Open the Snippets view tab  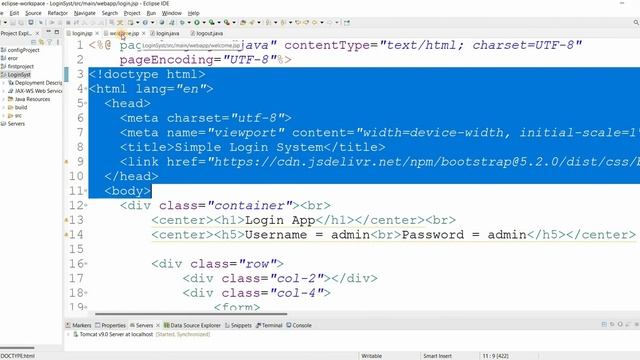(238, 325)
